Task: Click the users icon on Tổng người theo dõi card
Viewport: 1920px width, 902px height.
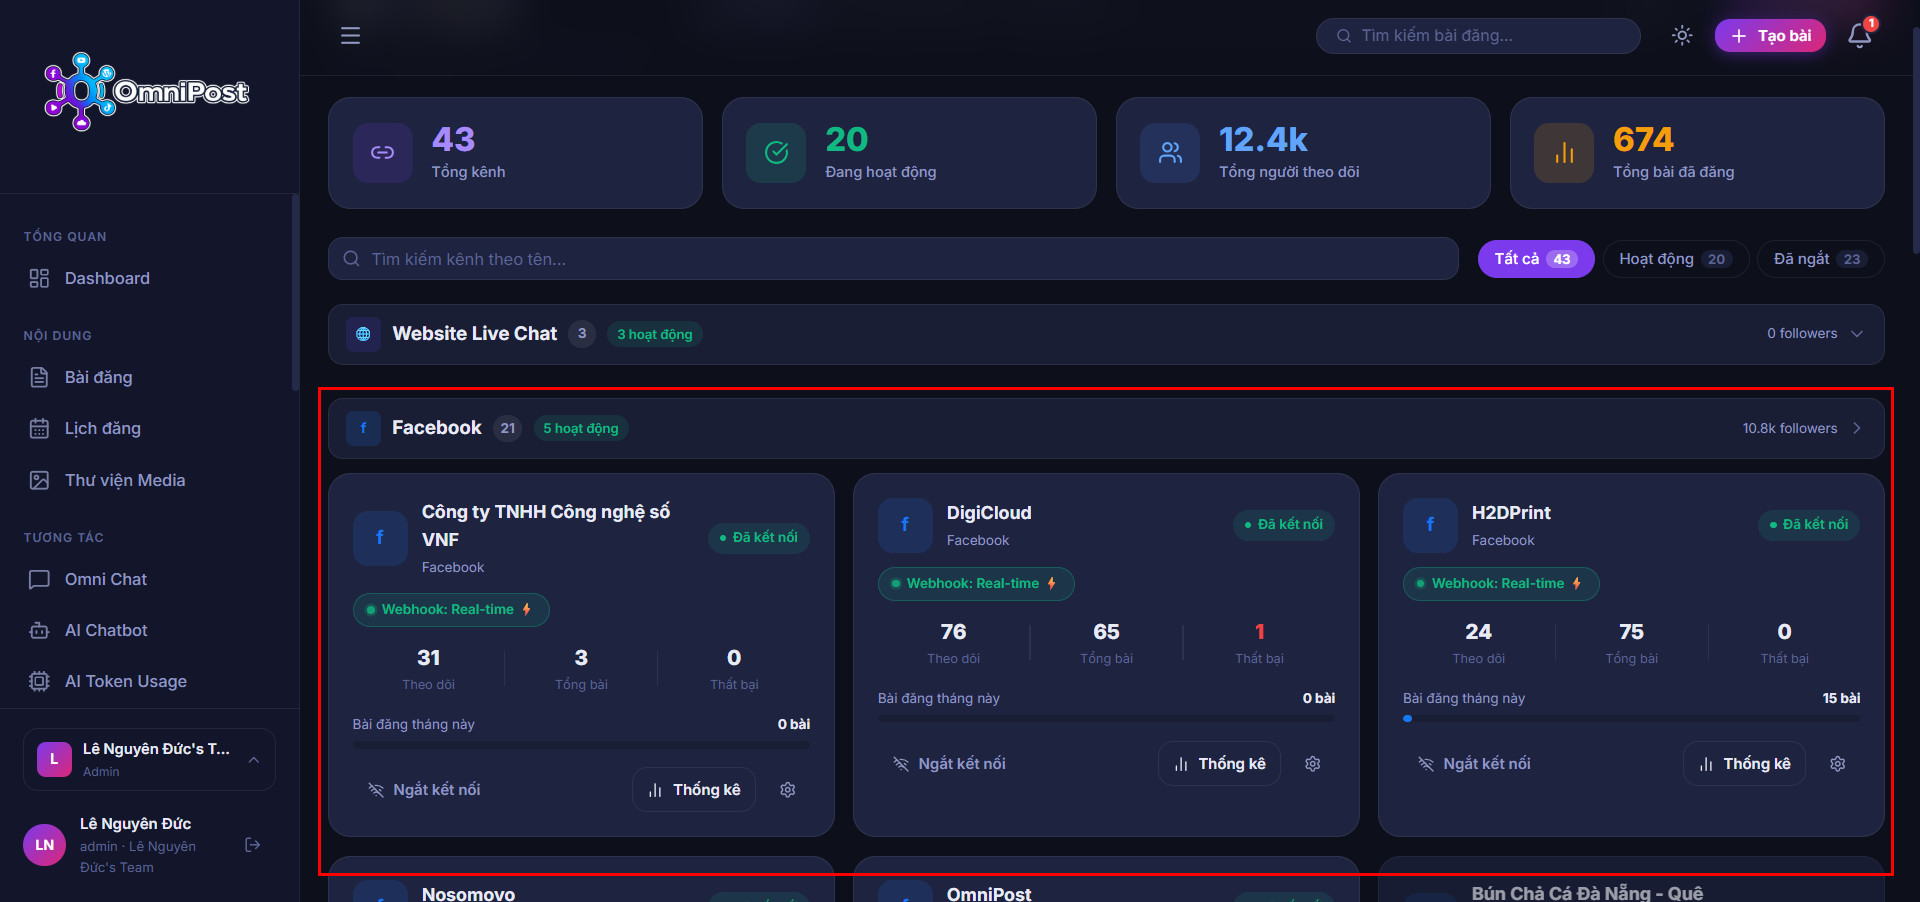Action: tap(1170, 153)
